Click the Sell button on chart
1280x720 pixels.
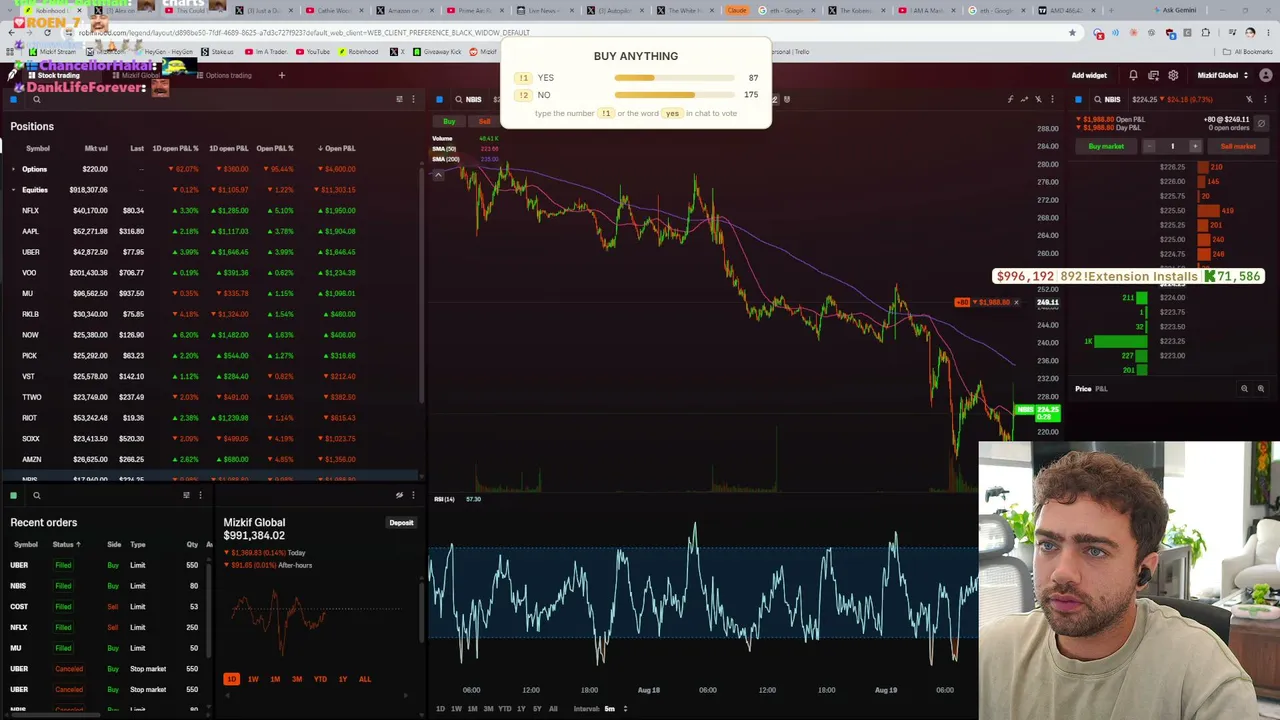click(x=485, y=121)
